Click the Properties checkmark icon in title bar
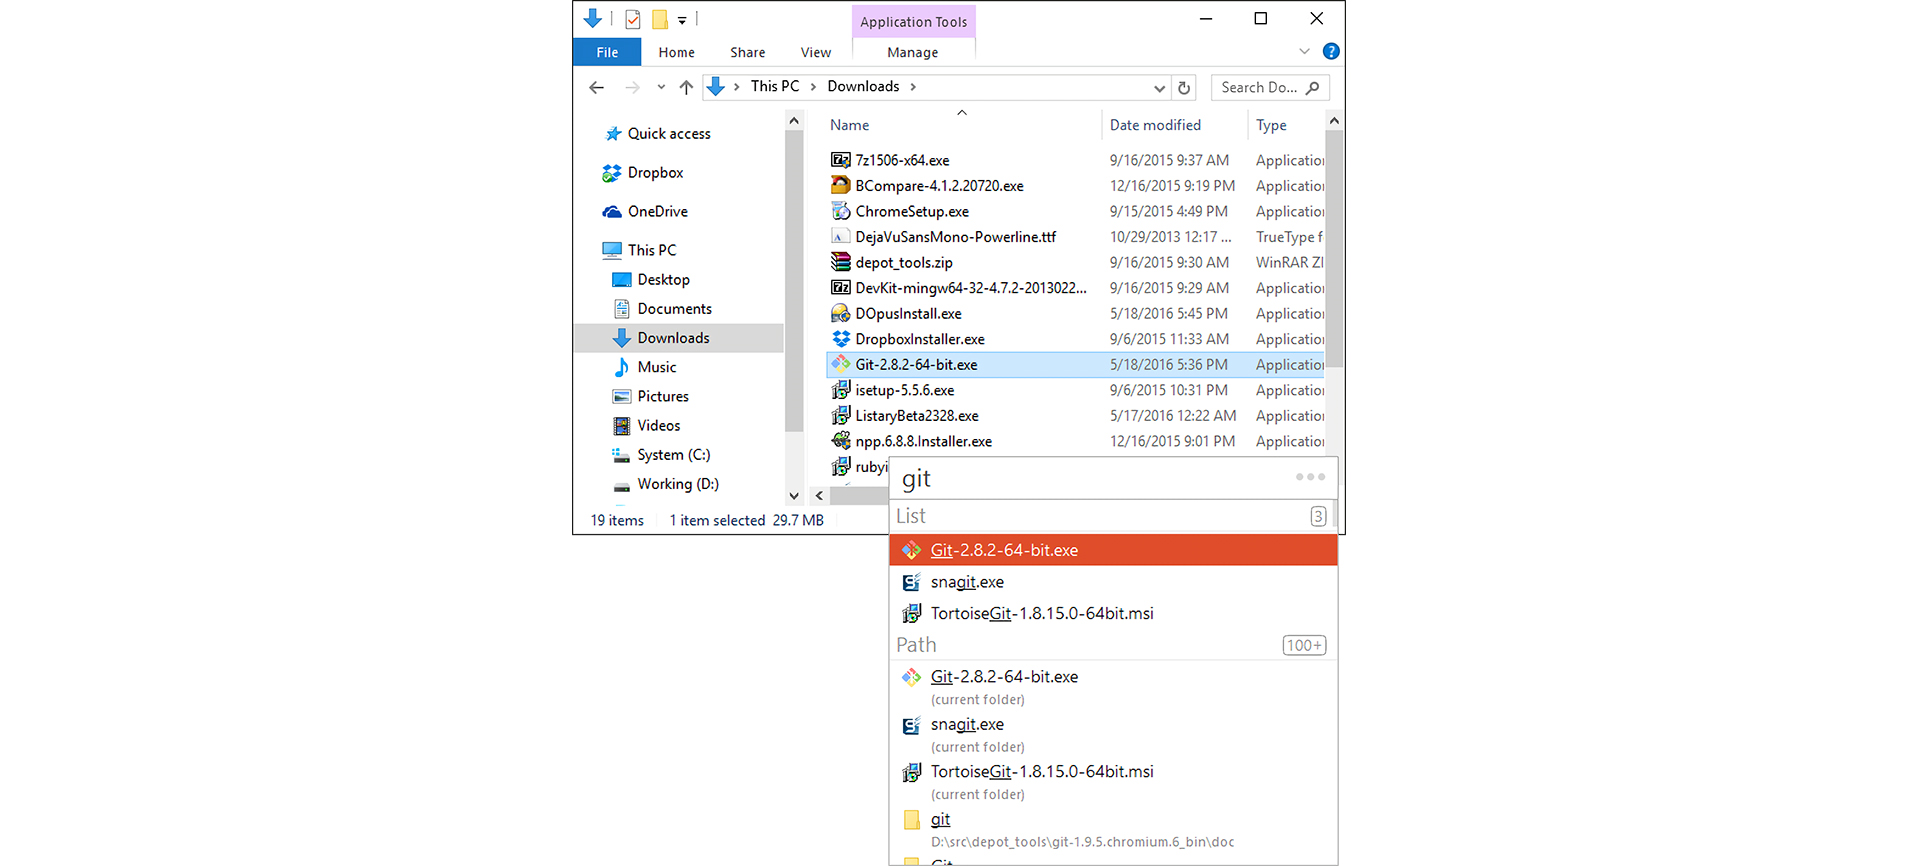Image resolution: width=1918 pixels, height=866 pixels. (x=633, y=19)
